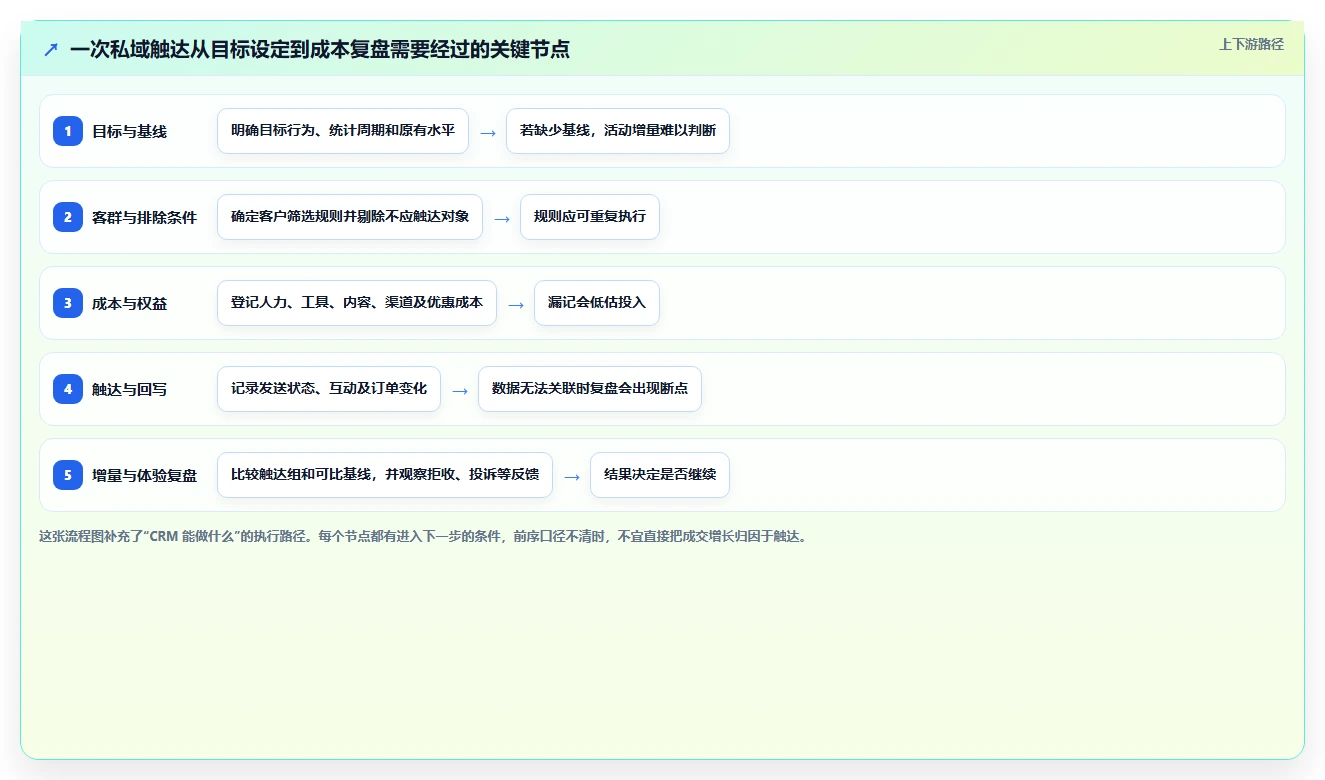Screen dimensions: 1325x780
Task: Click the arrow before 漏记会低估投入 box
Action: 516,304
